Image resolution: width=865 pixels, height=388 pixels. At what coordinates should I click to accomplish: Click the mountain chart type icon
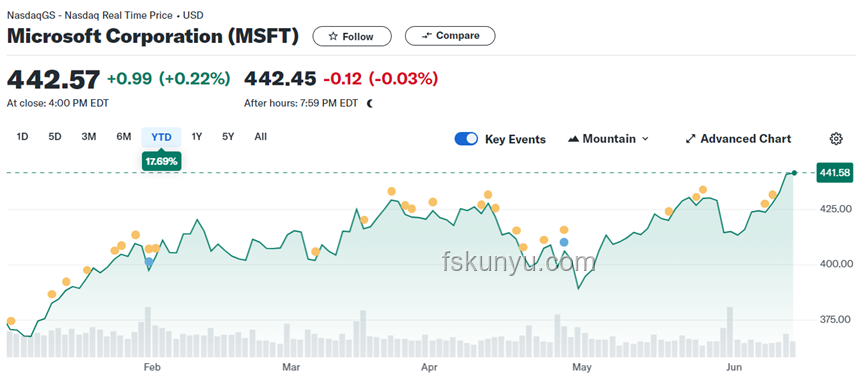pyautogui.click(x=573, y=139)
